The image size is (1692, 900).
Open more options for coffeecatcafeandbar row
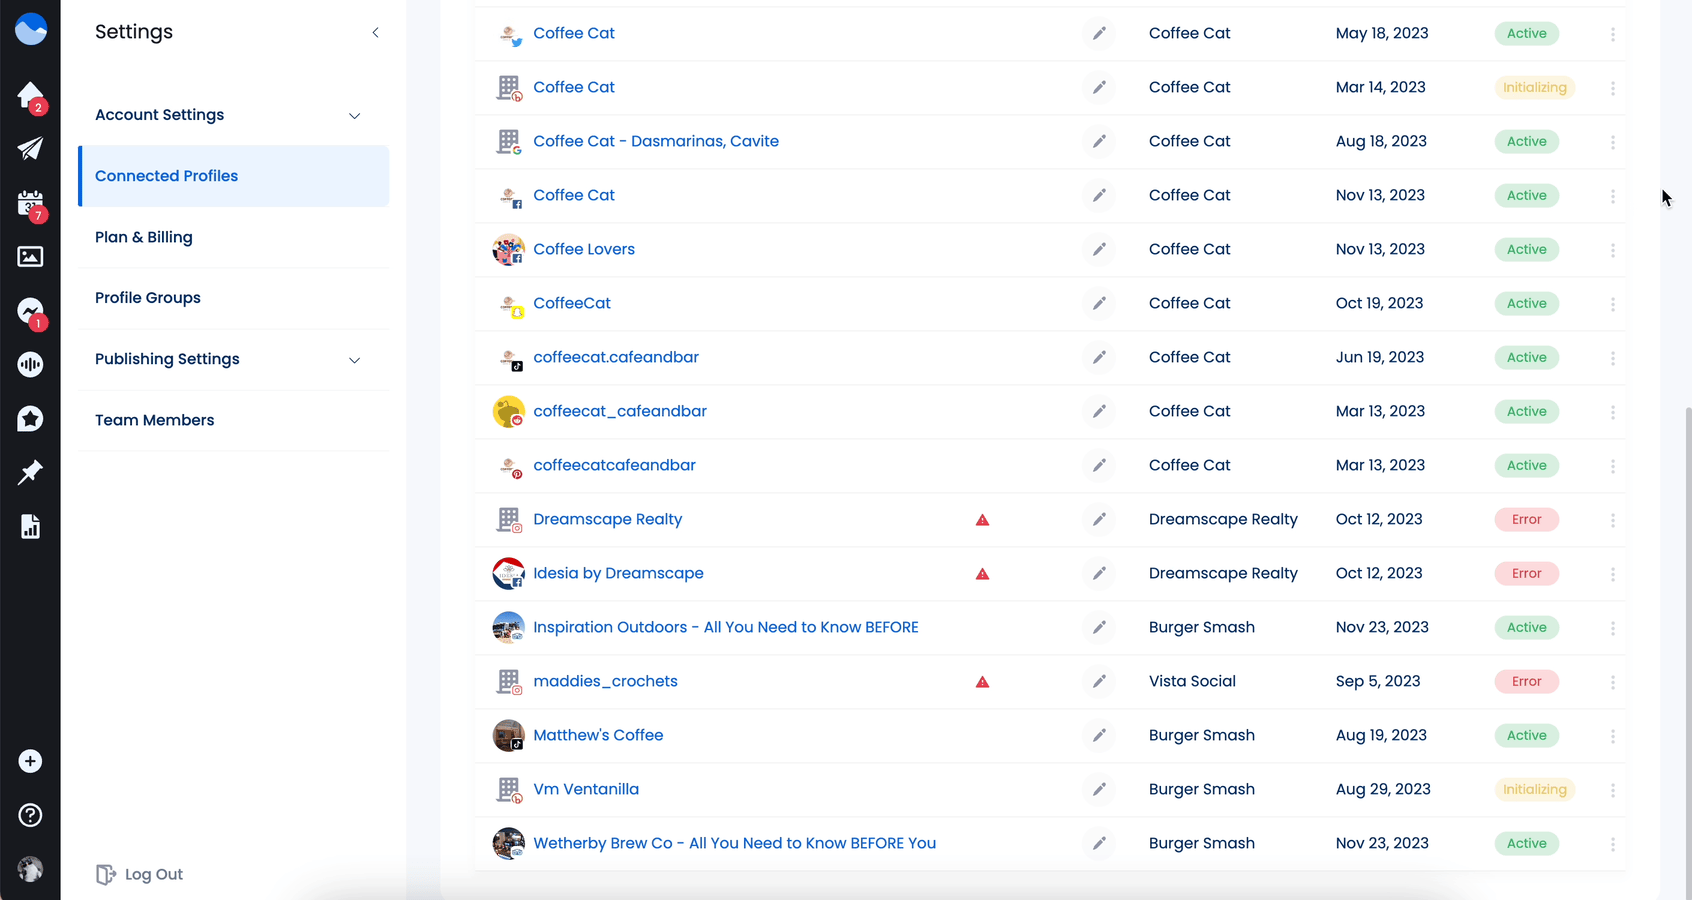[1613, 466]
